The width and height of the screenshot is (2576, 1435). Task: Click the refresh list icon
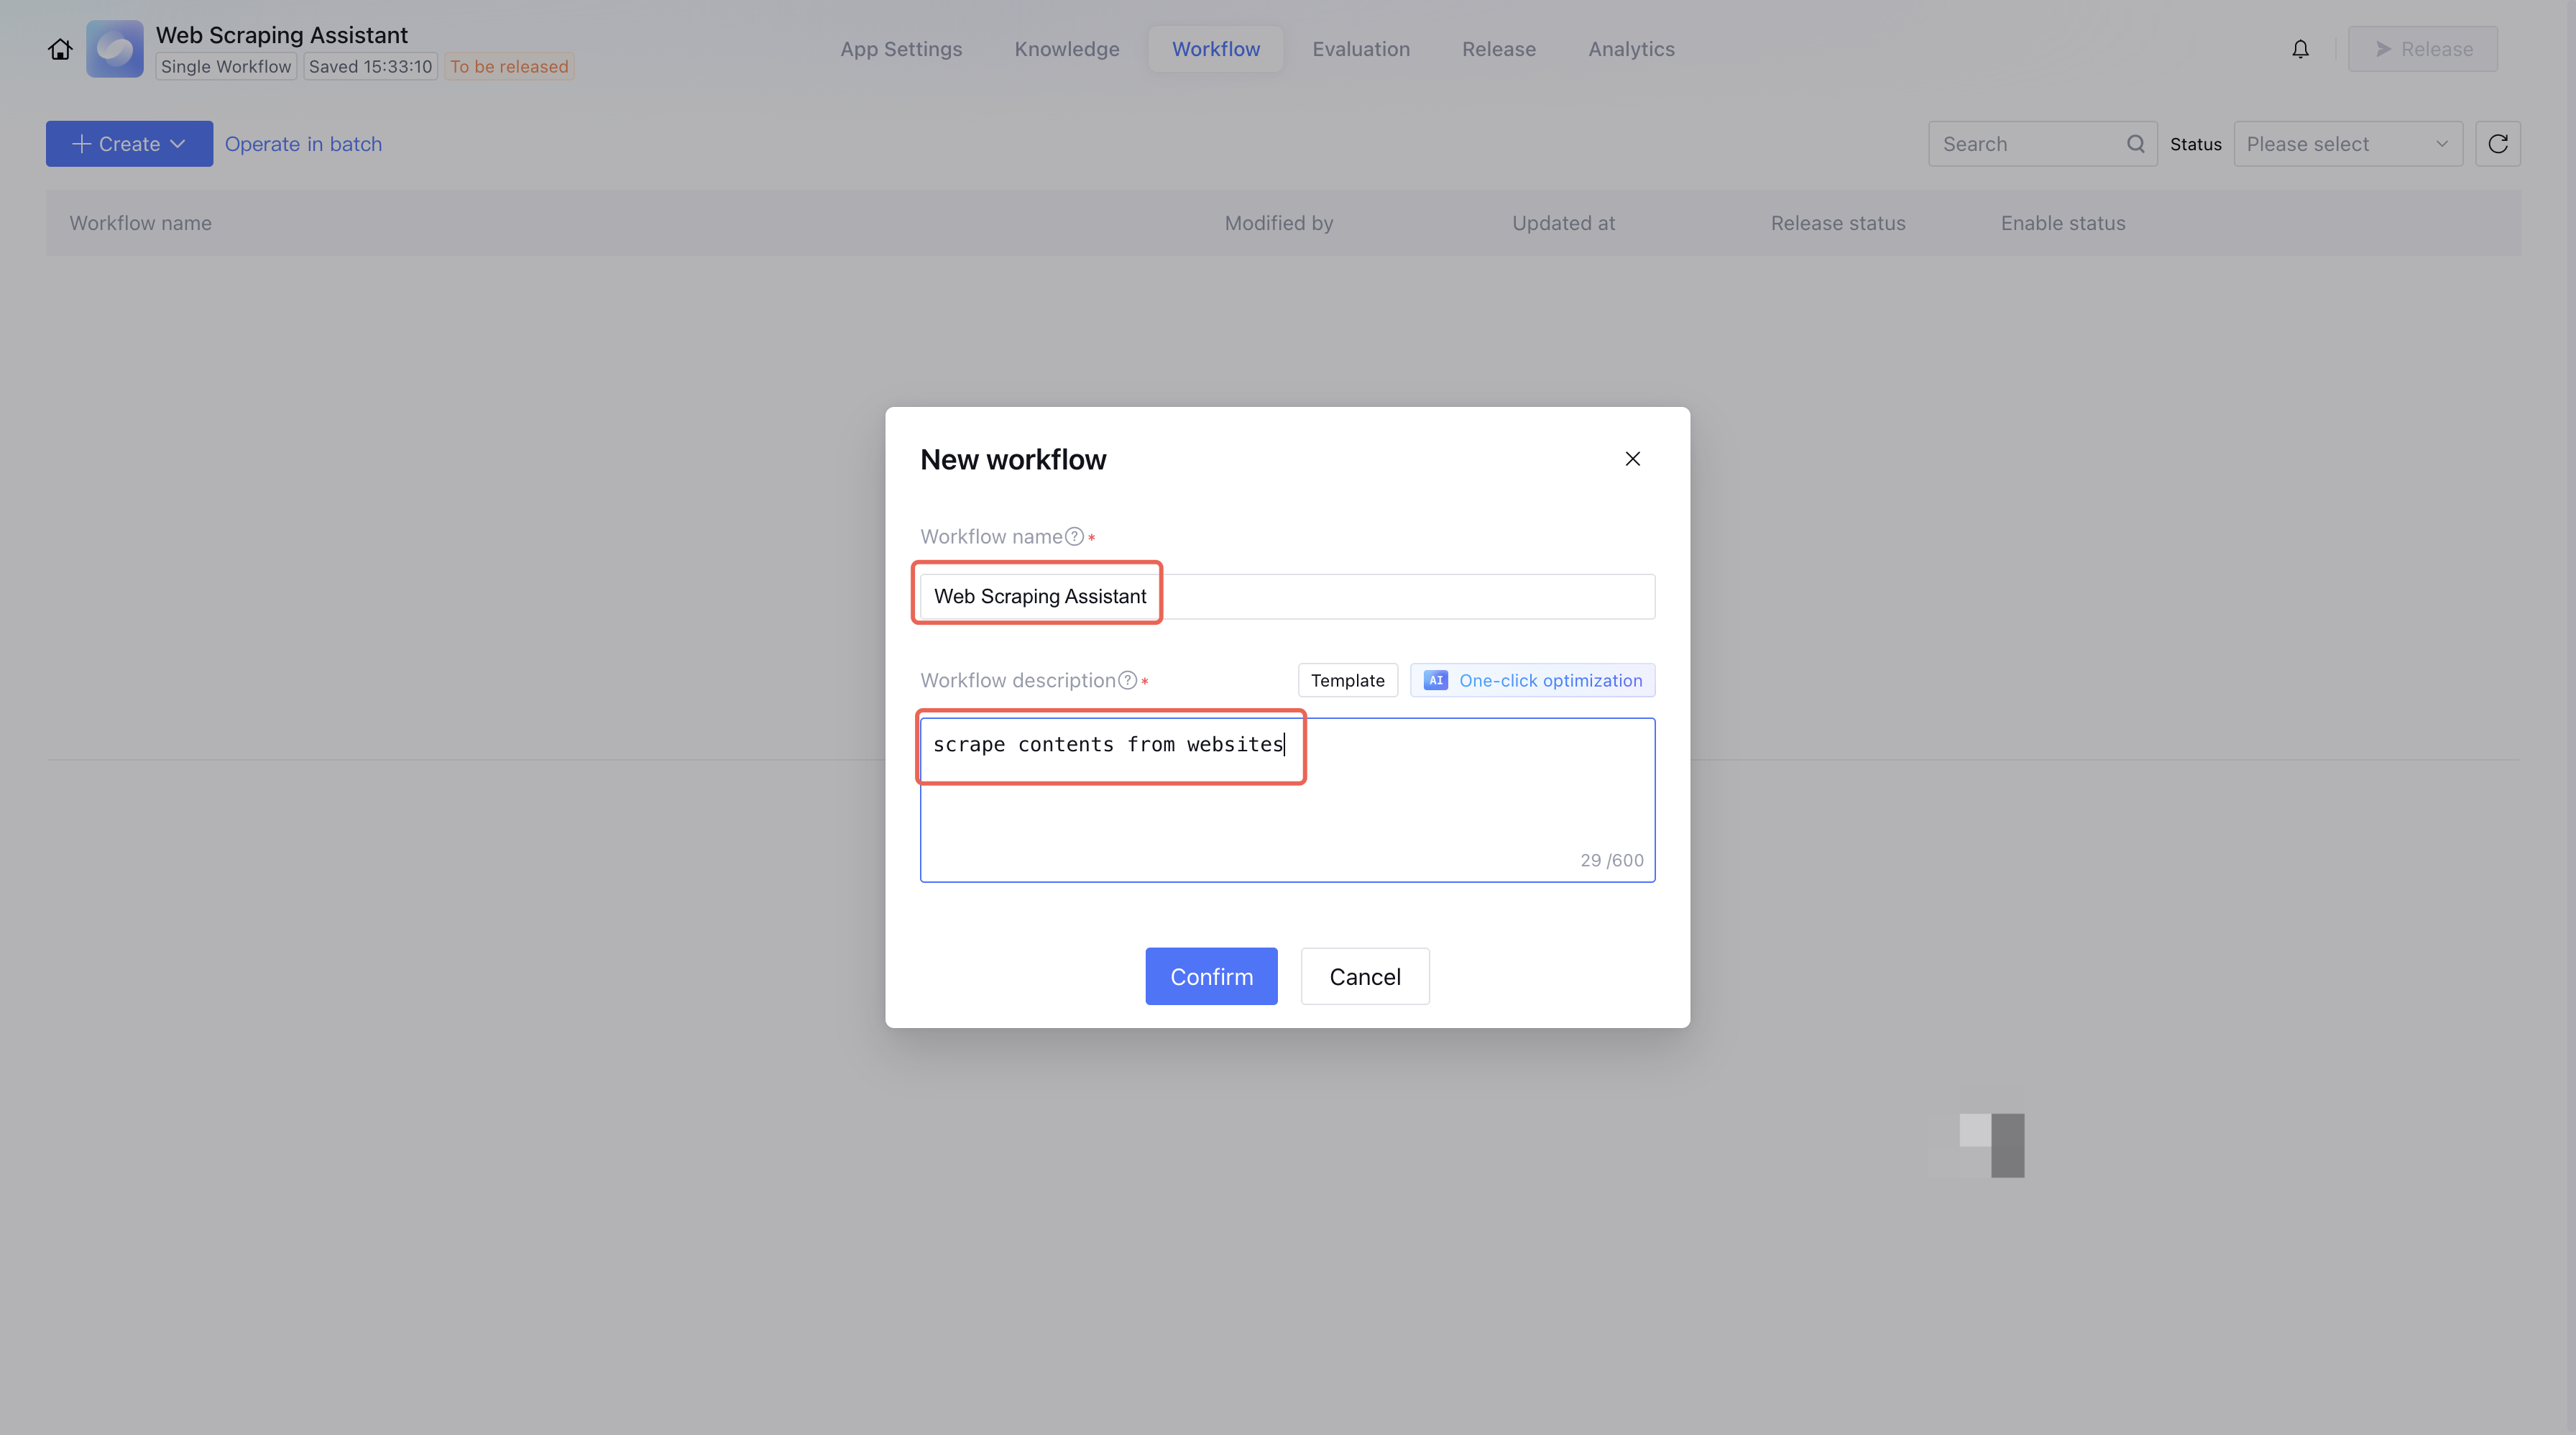coord(2497,144)
